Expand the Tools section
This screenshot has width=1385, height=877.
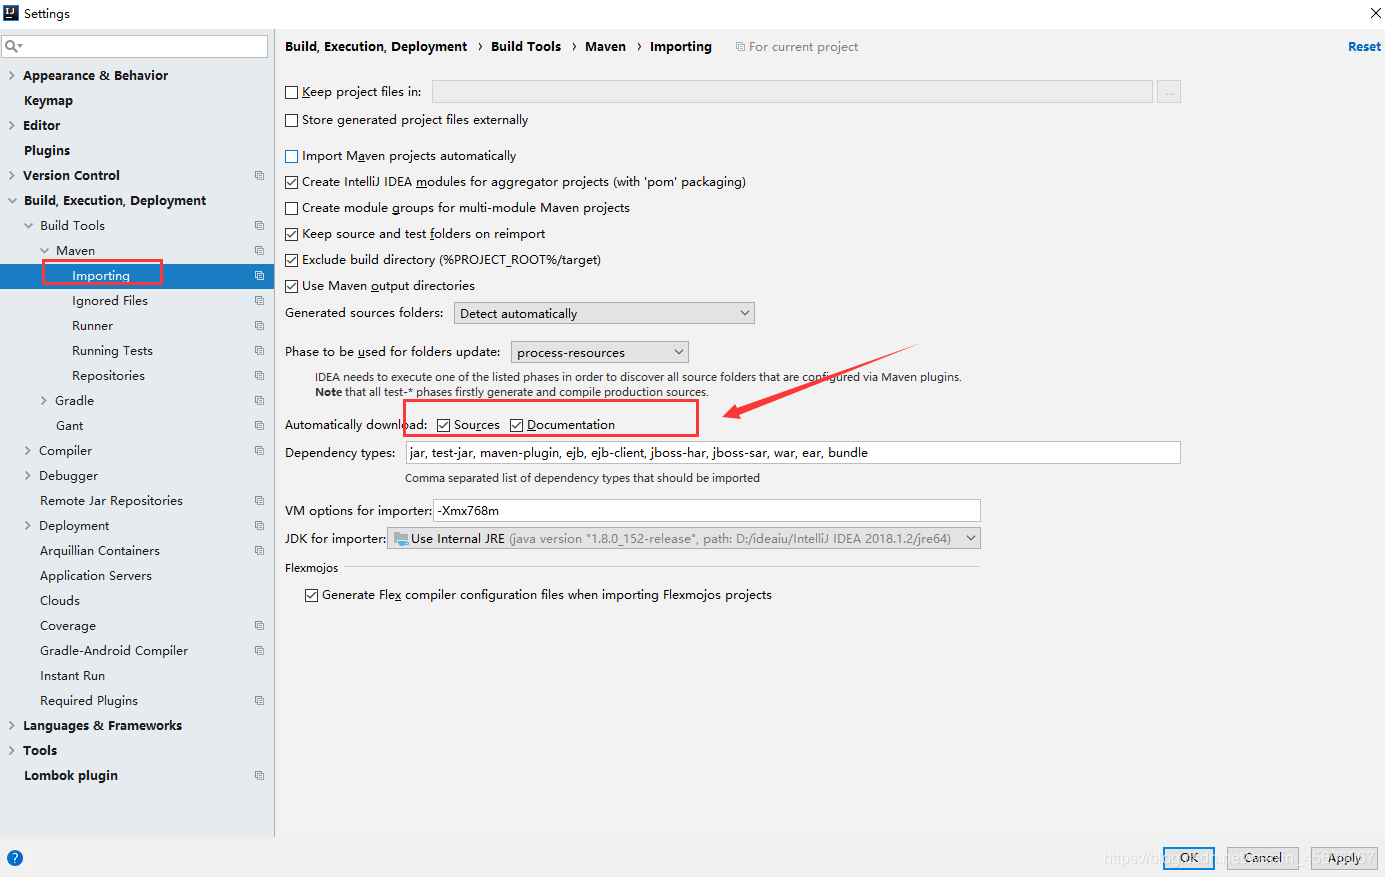[11, 750]
